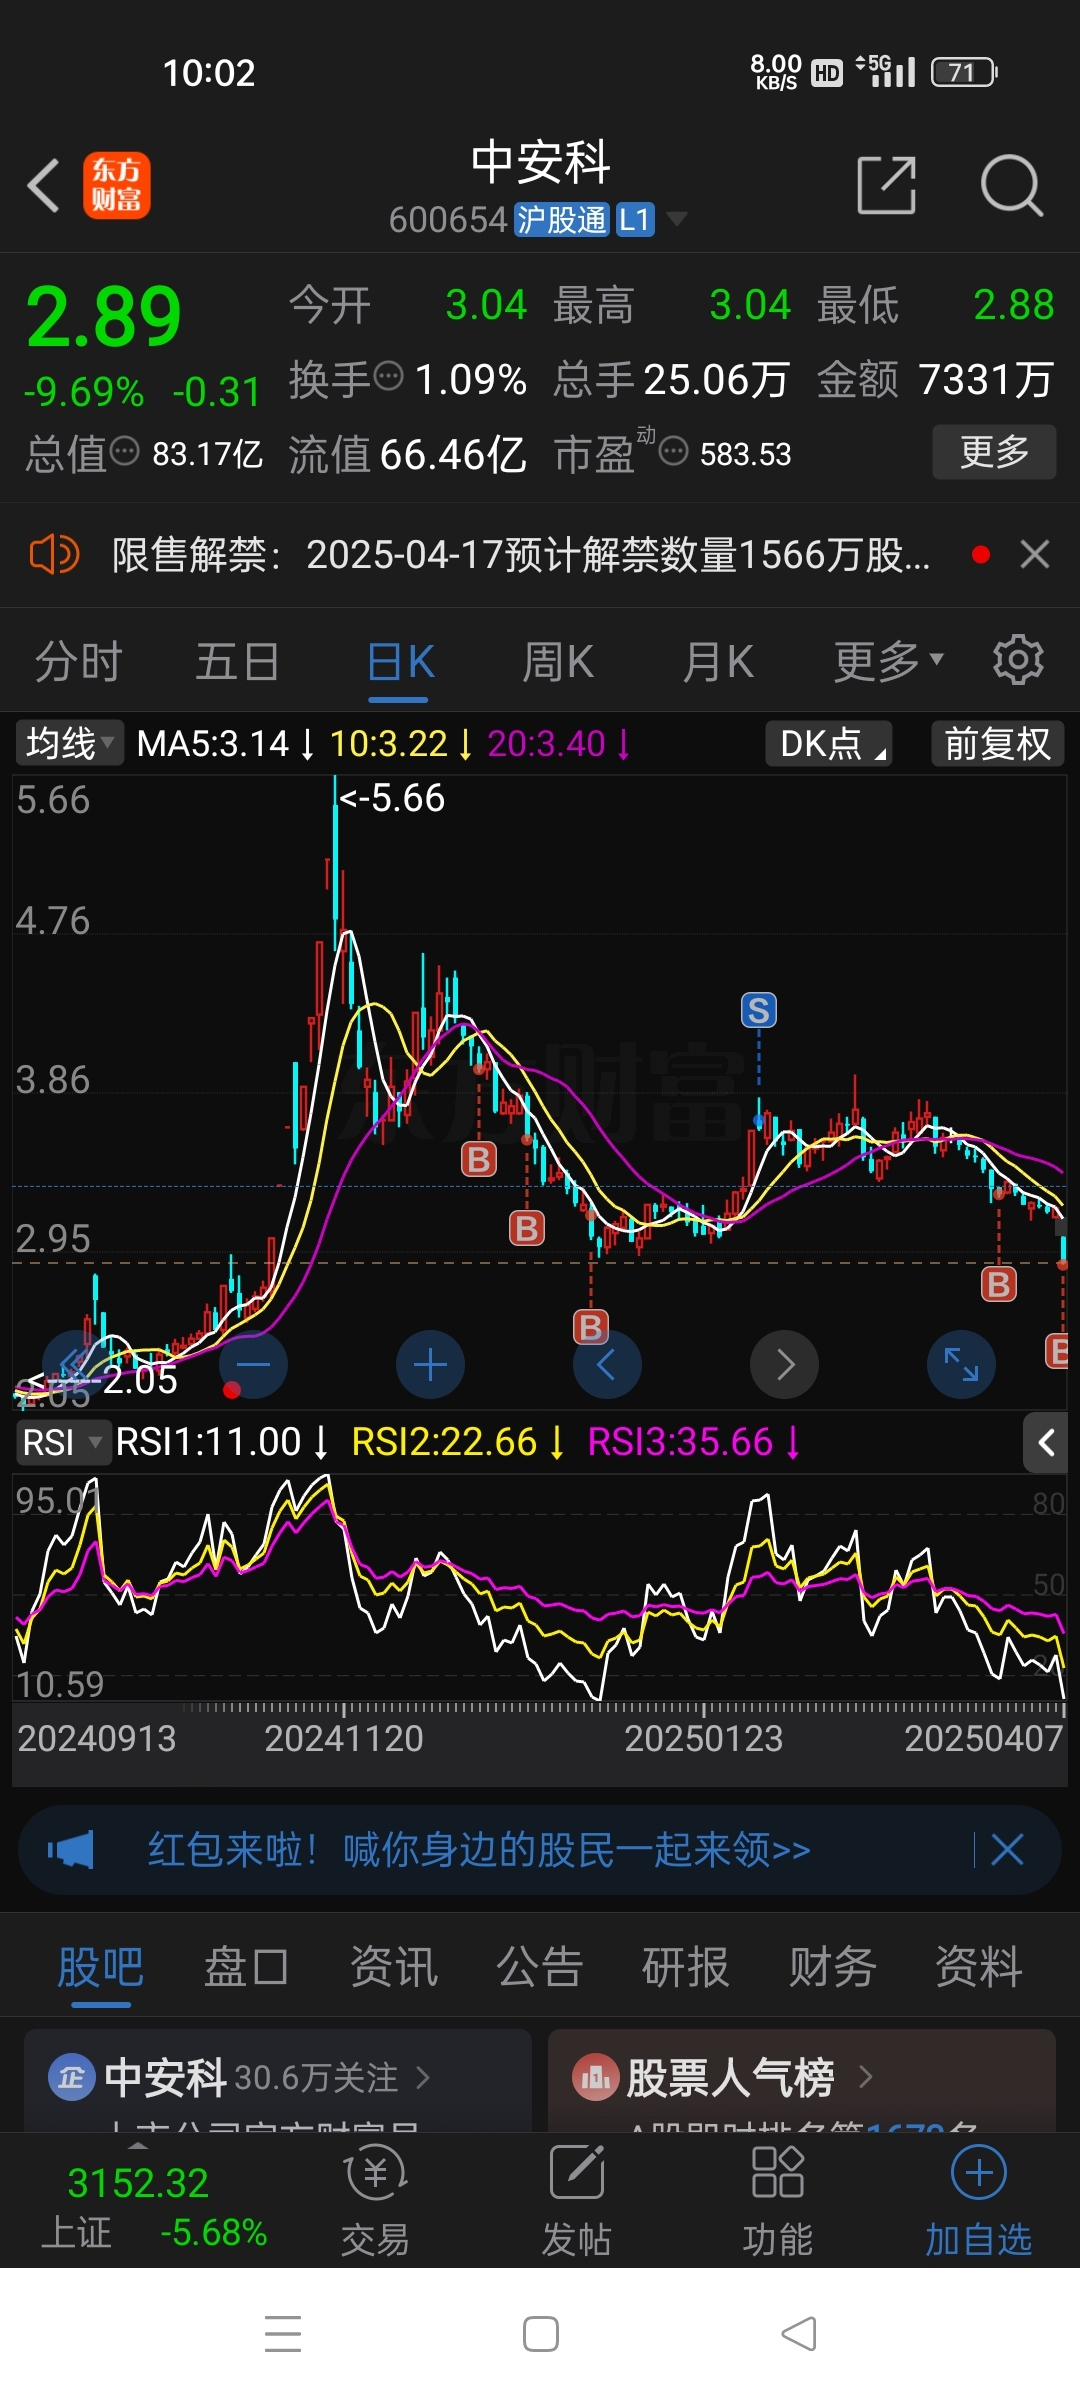Tap the 更多 quote details button

994,452
